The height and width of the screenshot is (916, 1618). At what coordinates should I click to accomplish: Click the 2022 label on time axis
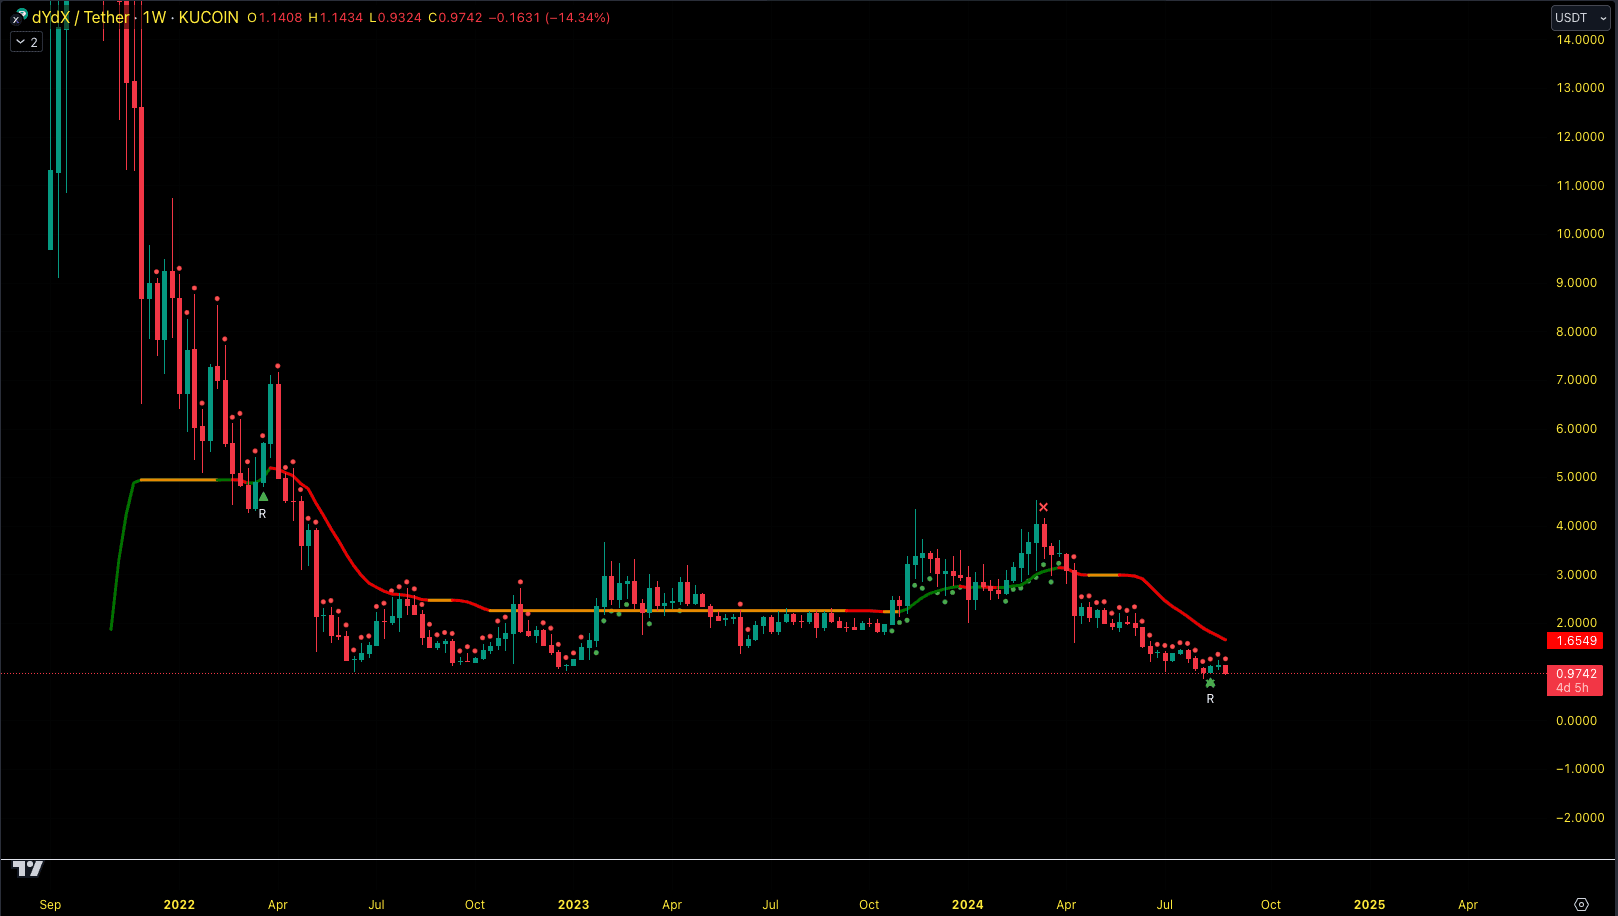[179, 905]
